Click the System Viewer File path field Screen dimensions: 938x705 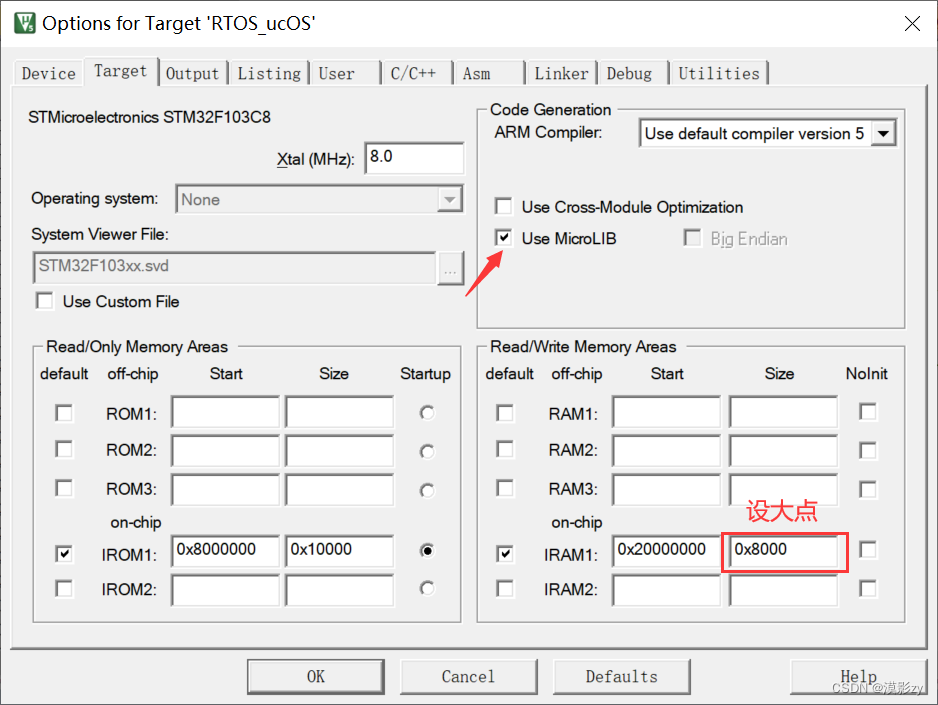[234, 267]
